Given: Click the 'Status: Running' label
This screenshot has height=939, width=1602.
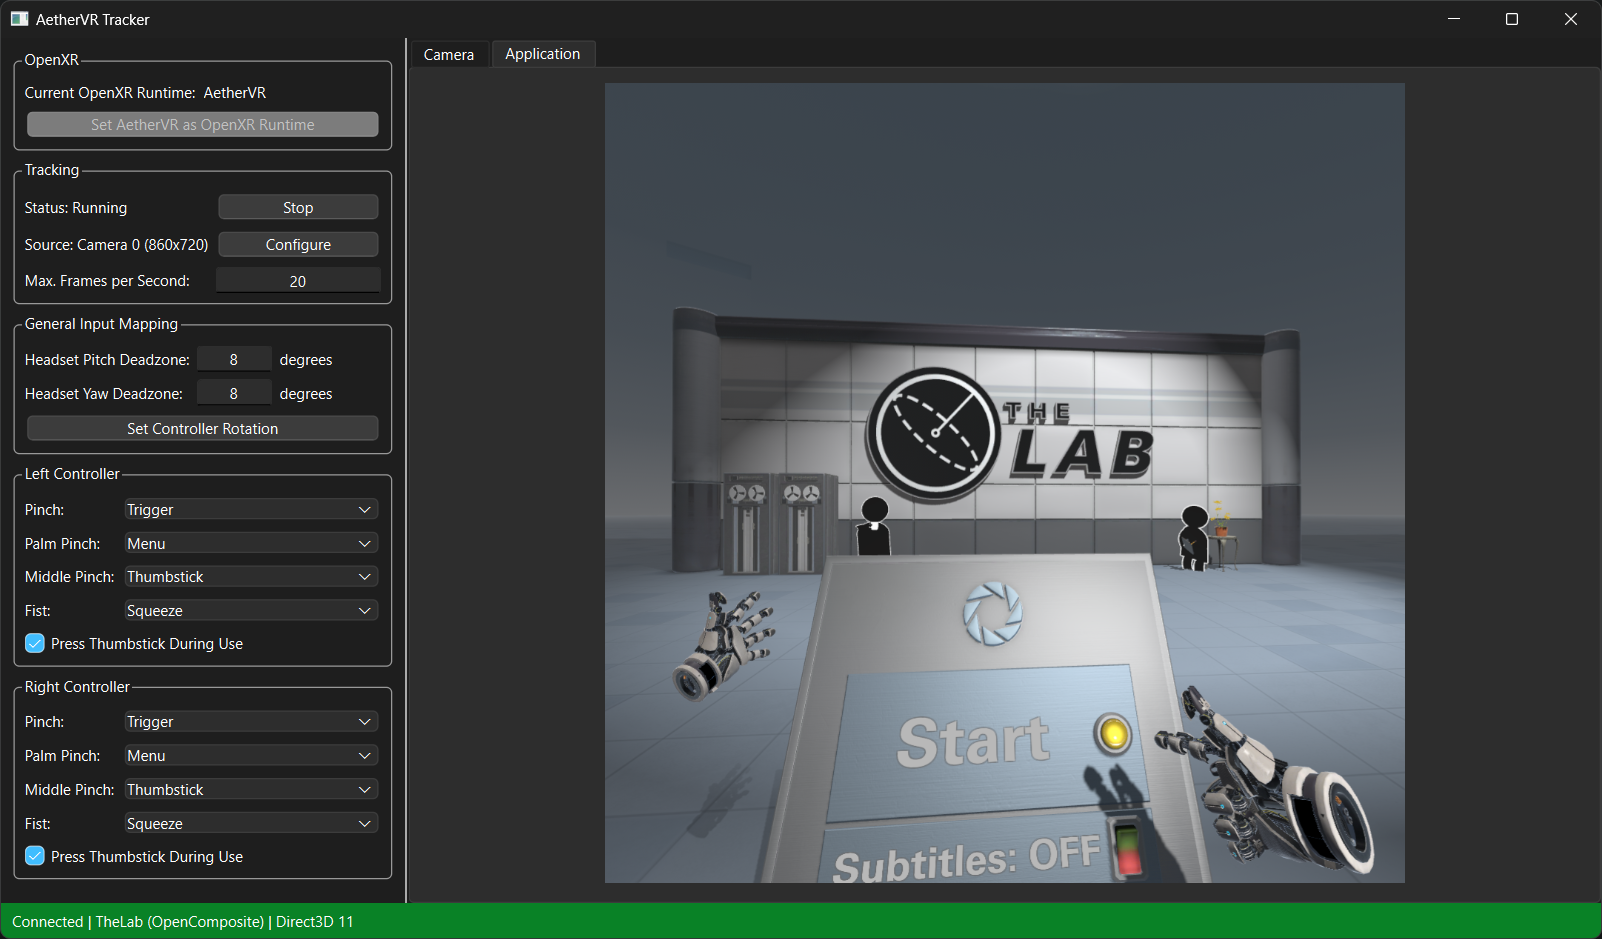Looking at the screenshot, I should coord(76,208).
